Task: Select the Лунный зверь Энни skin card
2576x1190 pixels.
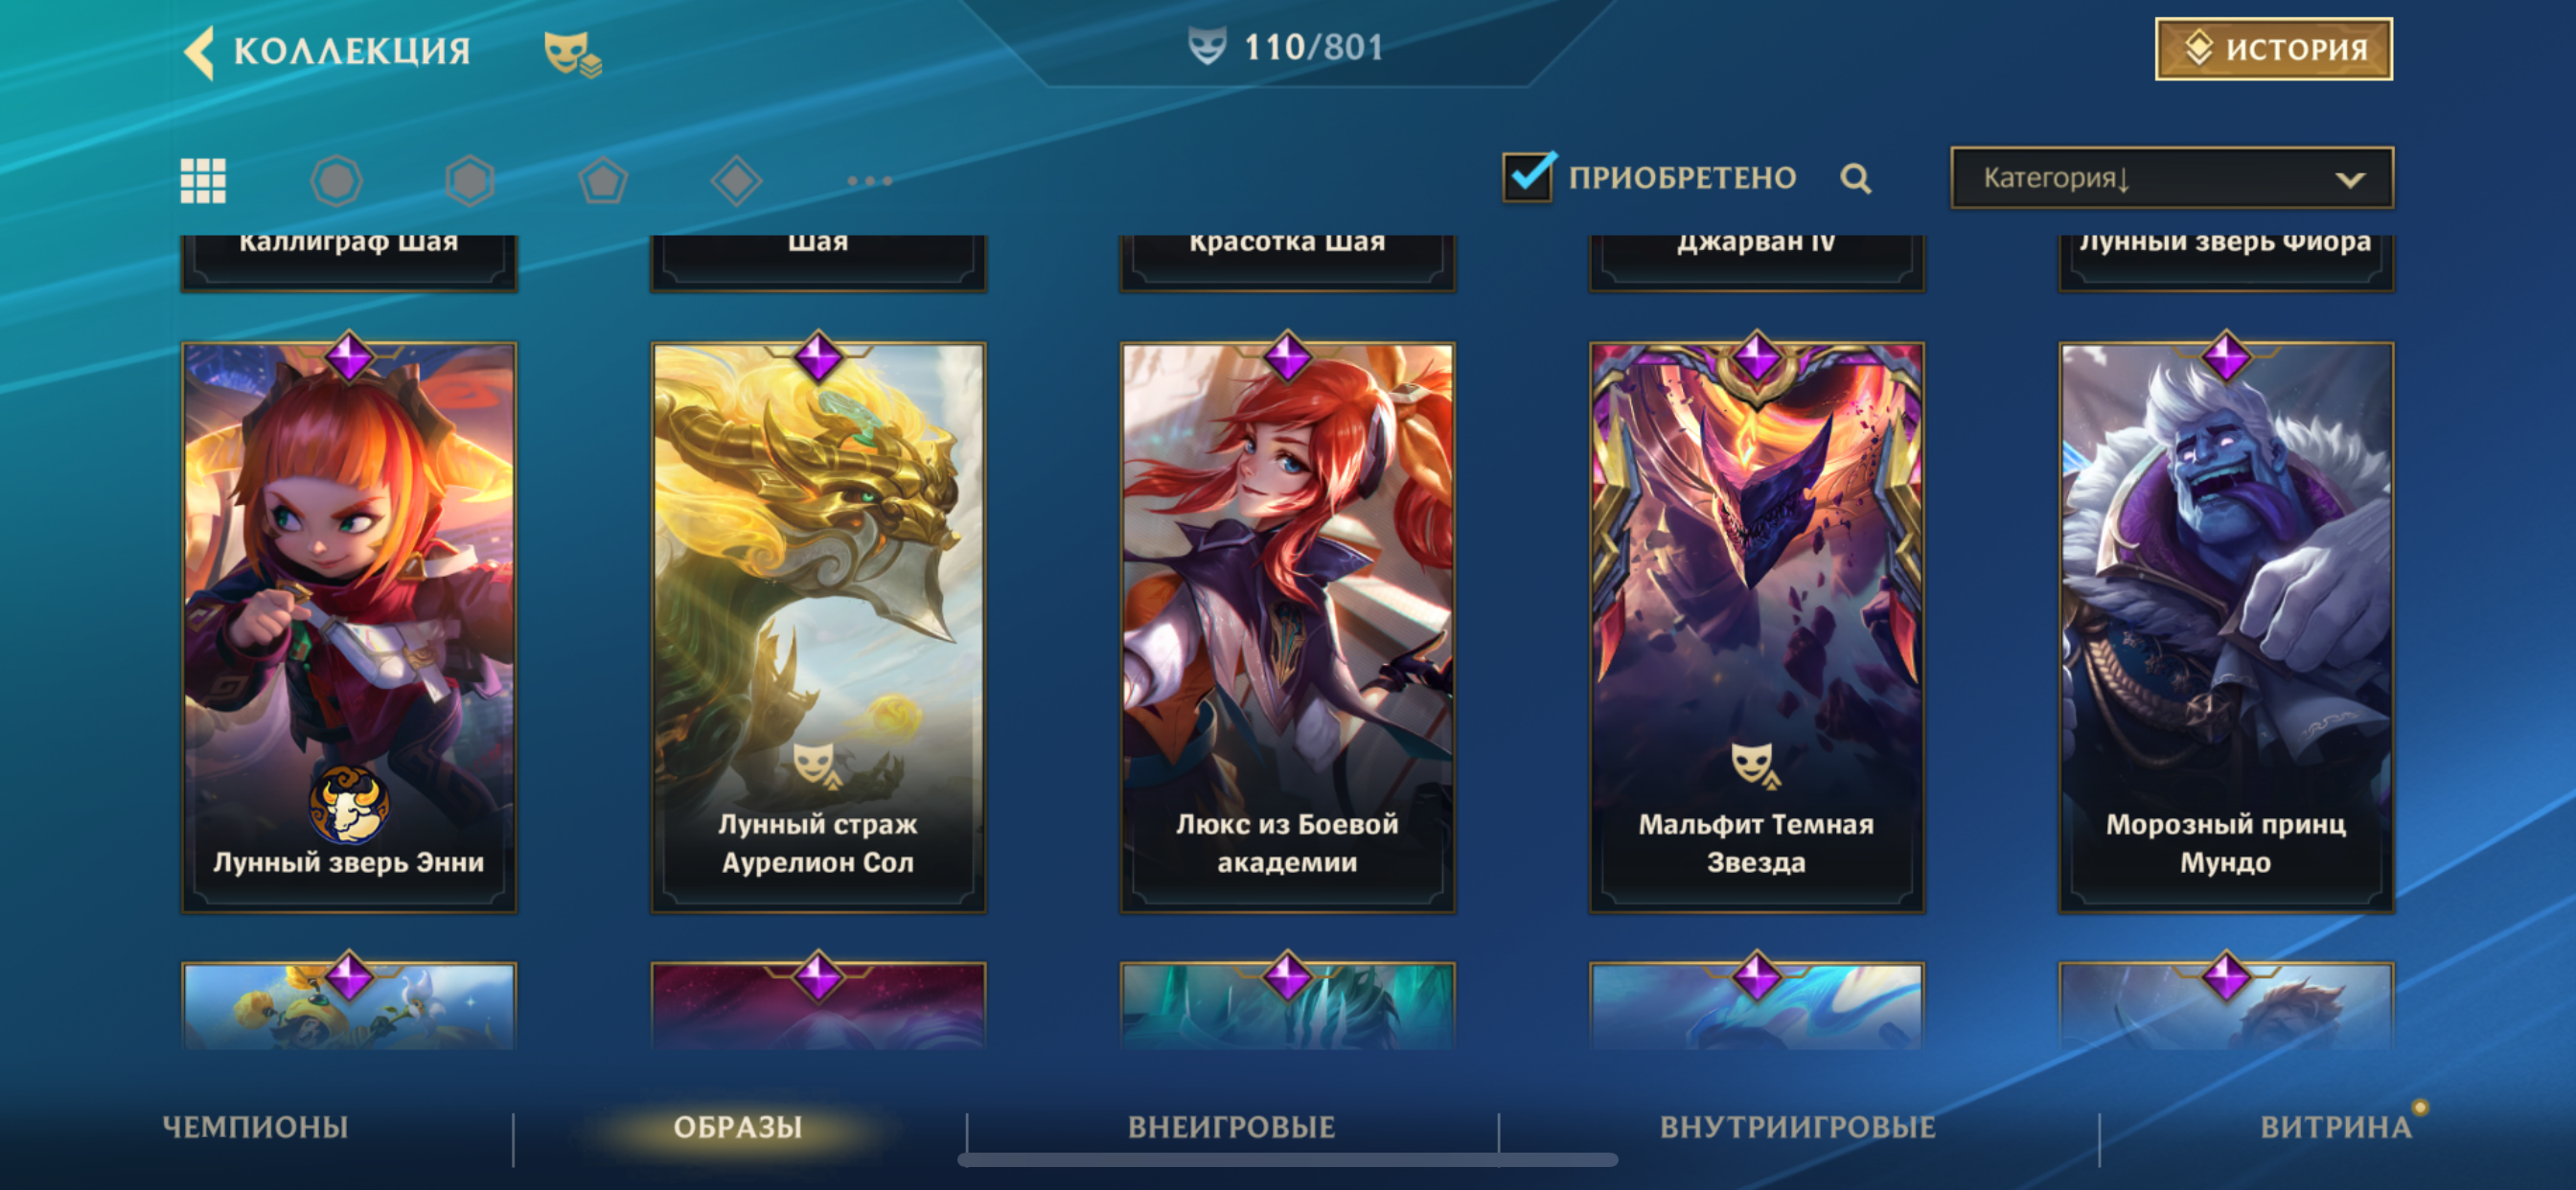Action: click(x=349, y=627)
